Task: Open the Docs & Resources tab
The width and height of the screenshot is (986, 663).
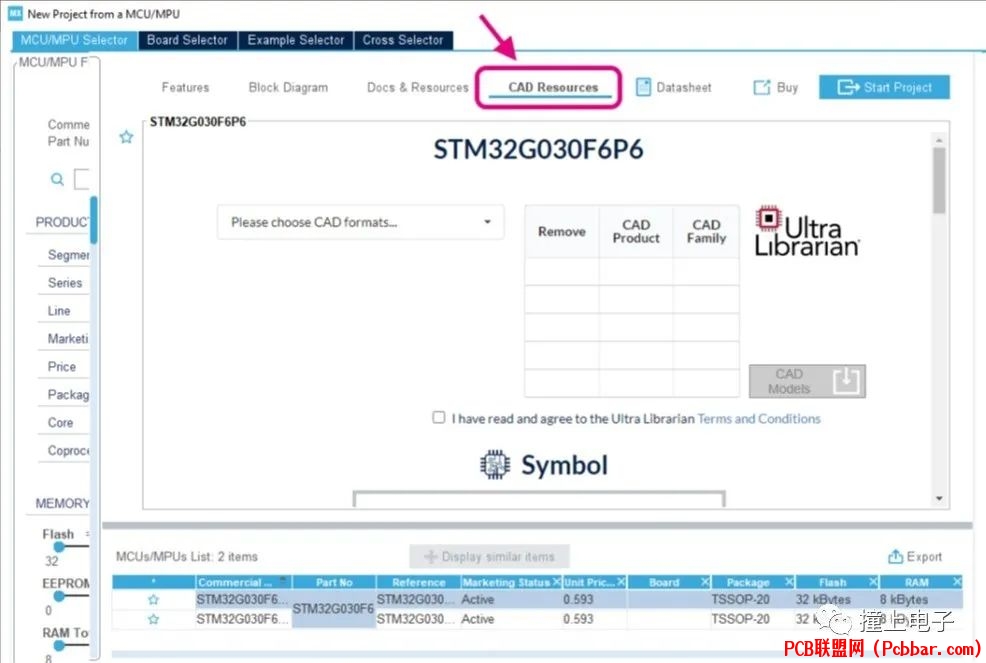Action: [418, 87]
